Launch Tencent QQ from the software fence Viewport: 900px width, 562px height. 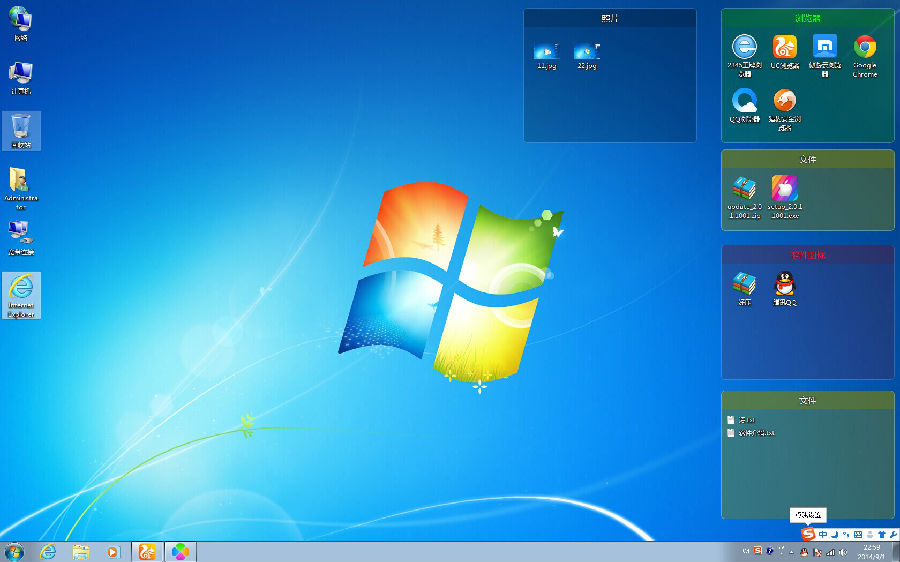(785, 288)
